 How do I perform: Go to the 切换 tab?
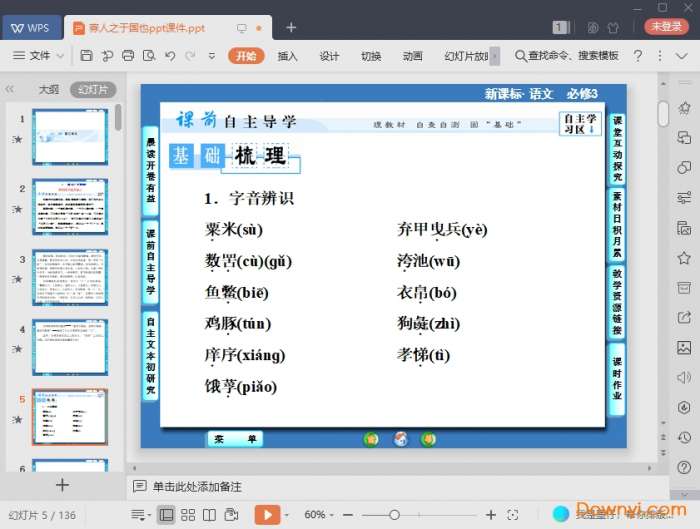click(x=371, y=56)
